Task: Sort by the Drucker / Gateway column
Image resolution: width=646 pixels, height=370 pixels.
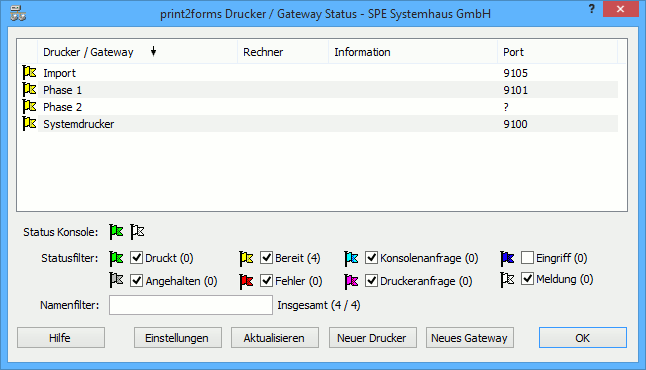Action: [137, 52]
